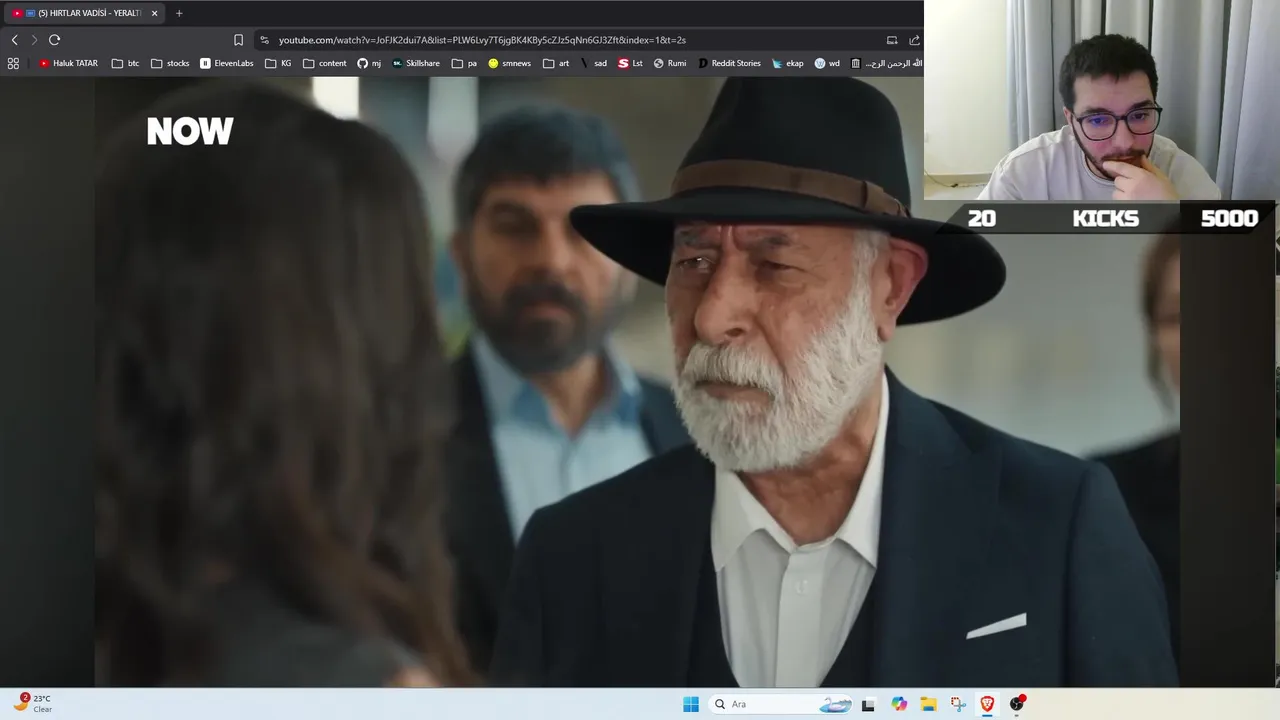Open File Explorer from the taskbar
Screen dimensions: 1280x720
[928, 704]
